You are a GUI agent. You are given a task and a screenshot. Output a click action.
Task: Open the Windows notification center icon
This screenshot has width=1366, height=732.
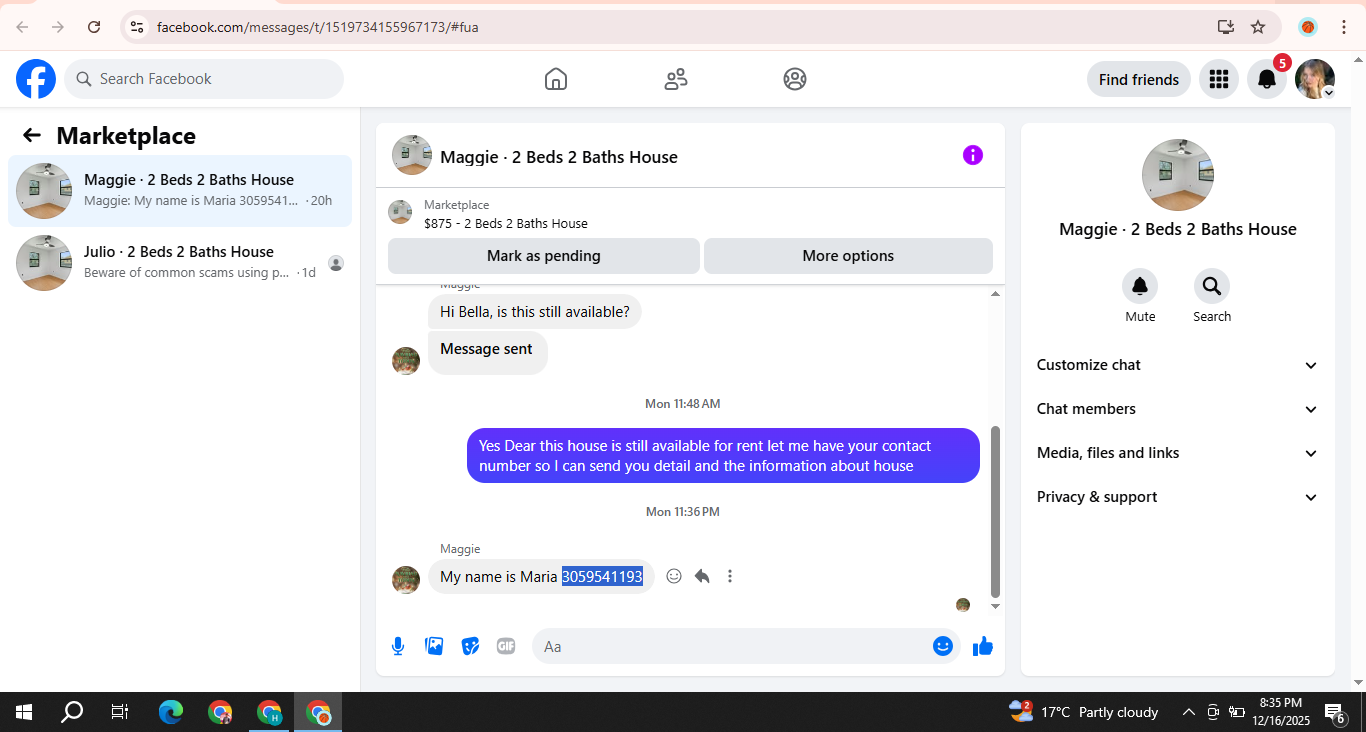tap(1334, 712)
